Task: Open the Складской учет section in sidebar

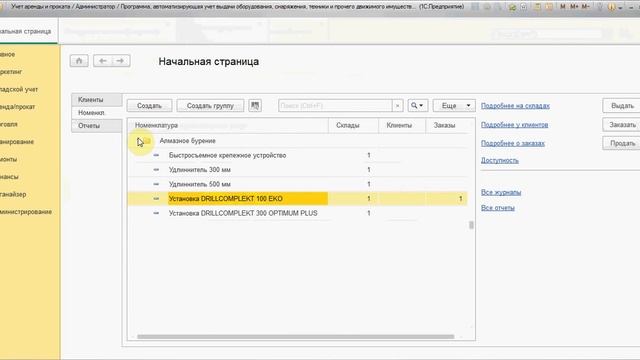Action: pyautogui.click(x=19, y=89)
